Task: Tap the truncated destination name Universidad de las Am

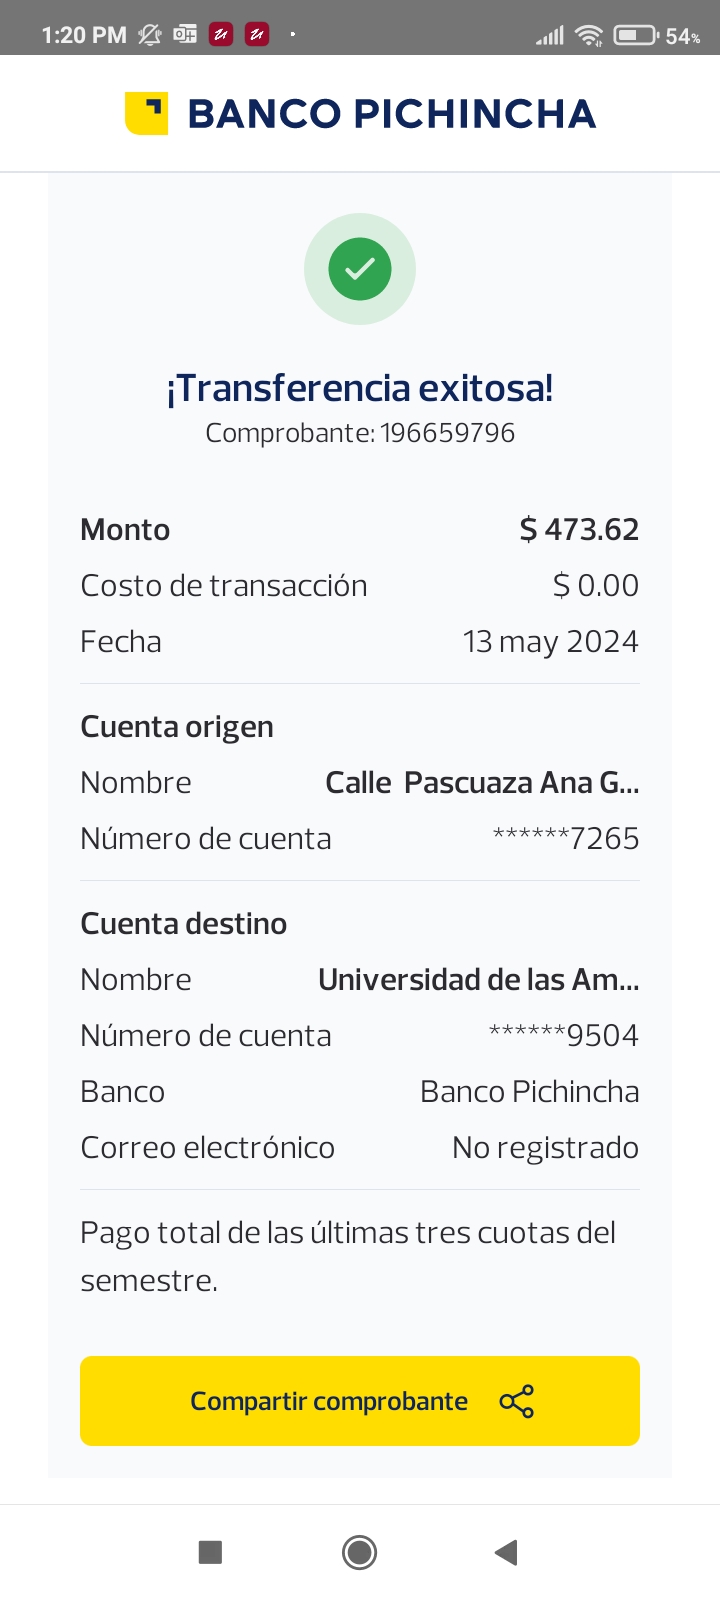Action: pyautogui.click(x=478, y=979)
